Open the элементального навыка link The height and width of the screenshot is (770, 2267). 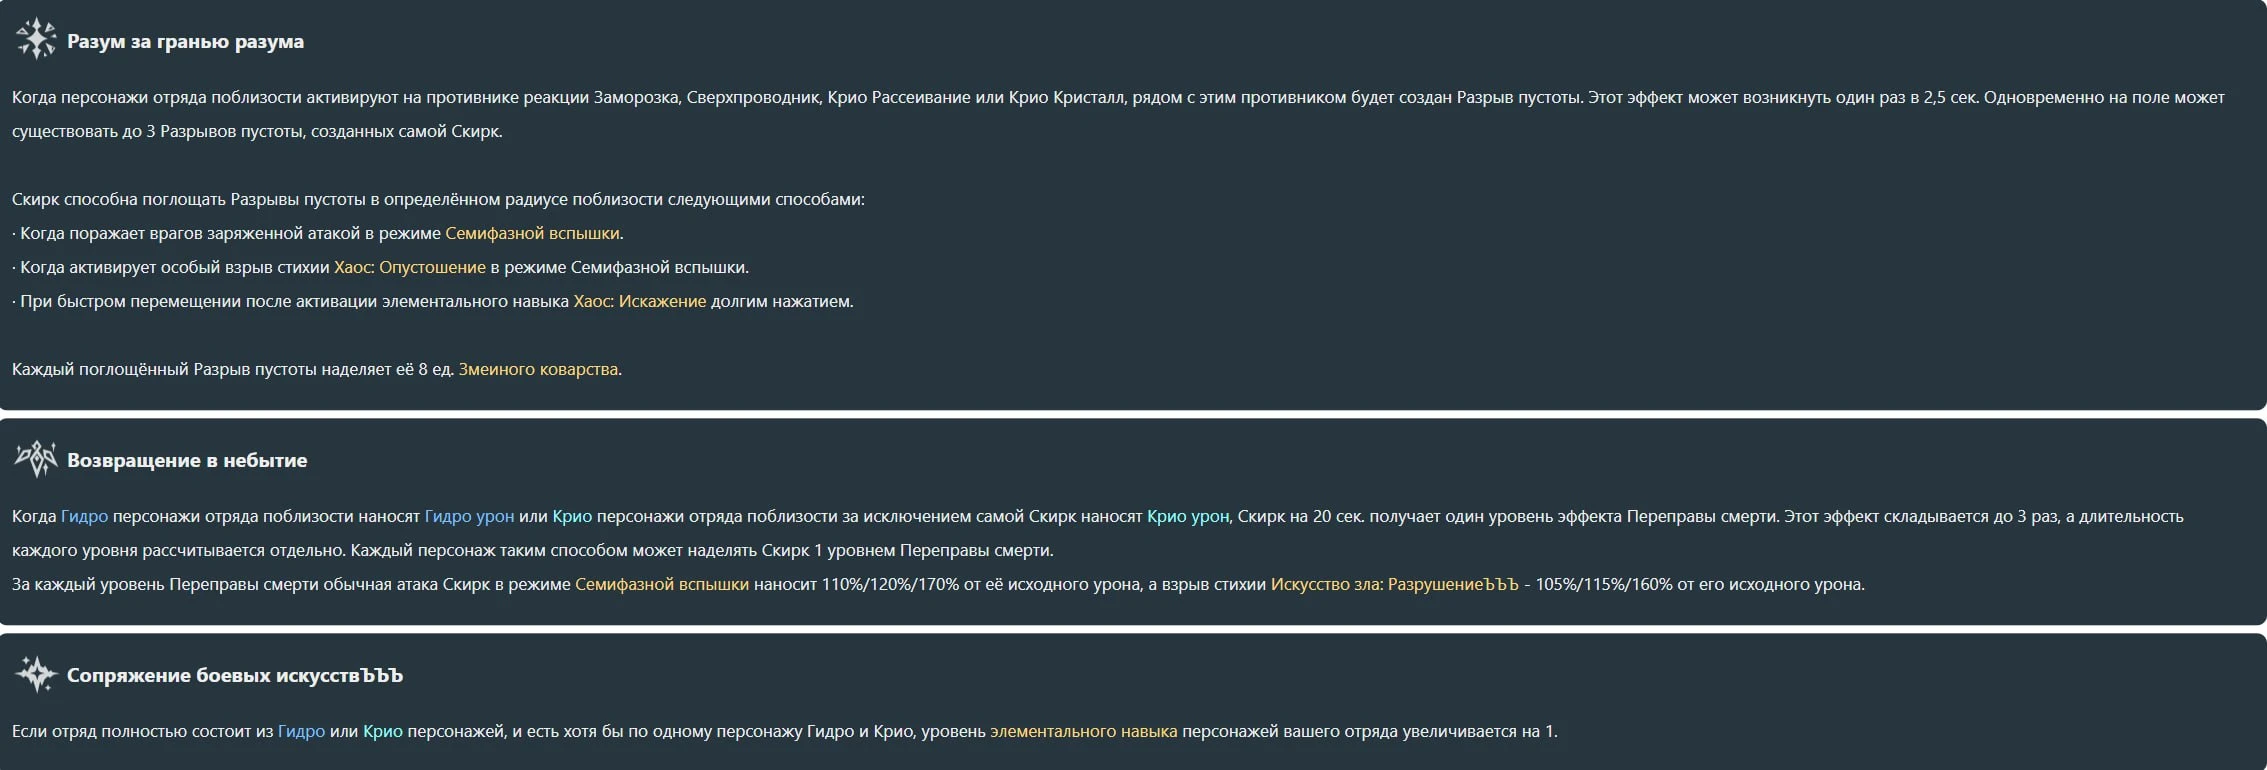[x=1084, y=731]
